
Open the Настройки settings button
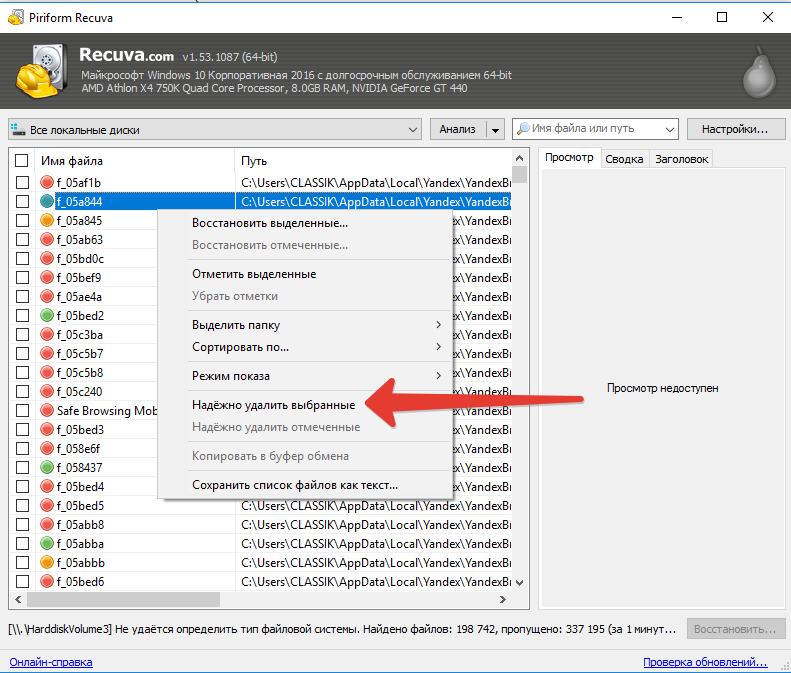tap(735, 129)
